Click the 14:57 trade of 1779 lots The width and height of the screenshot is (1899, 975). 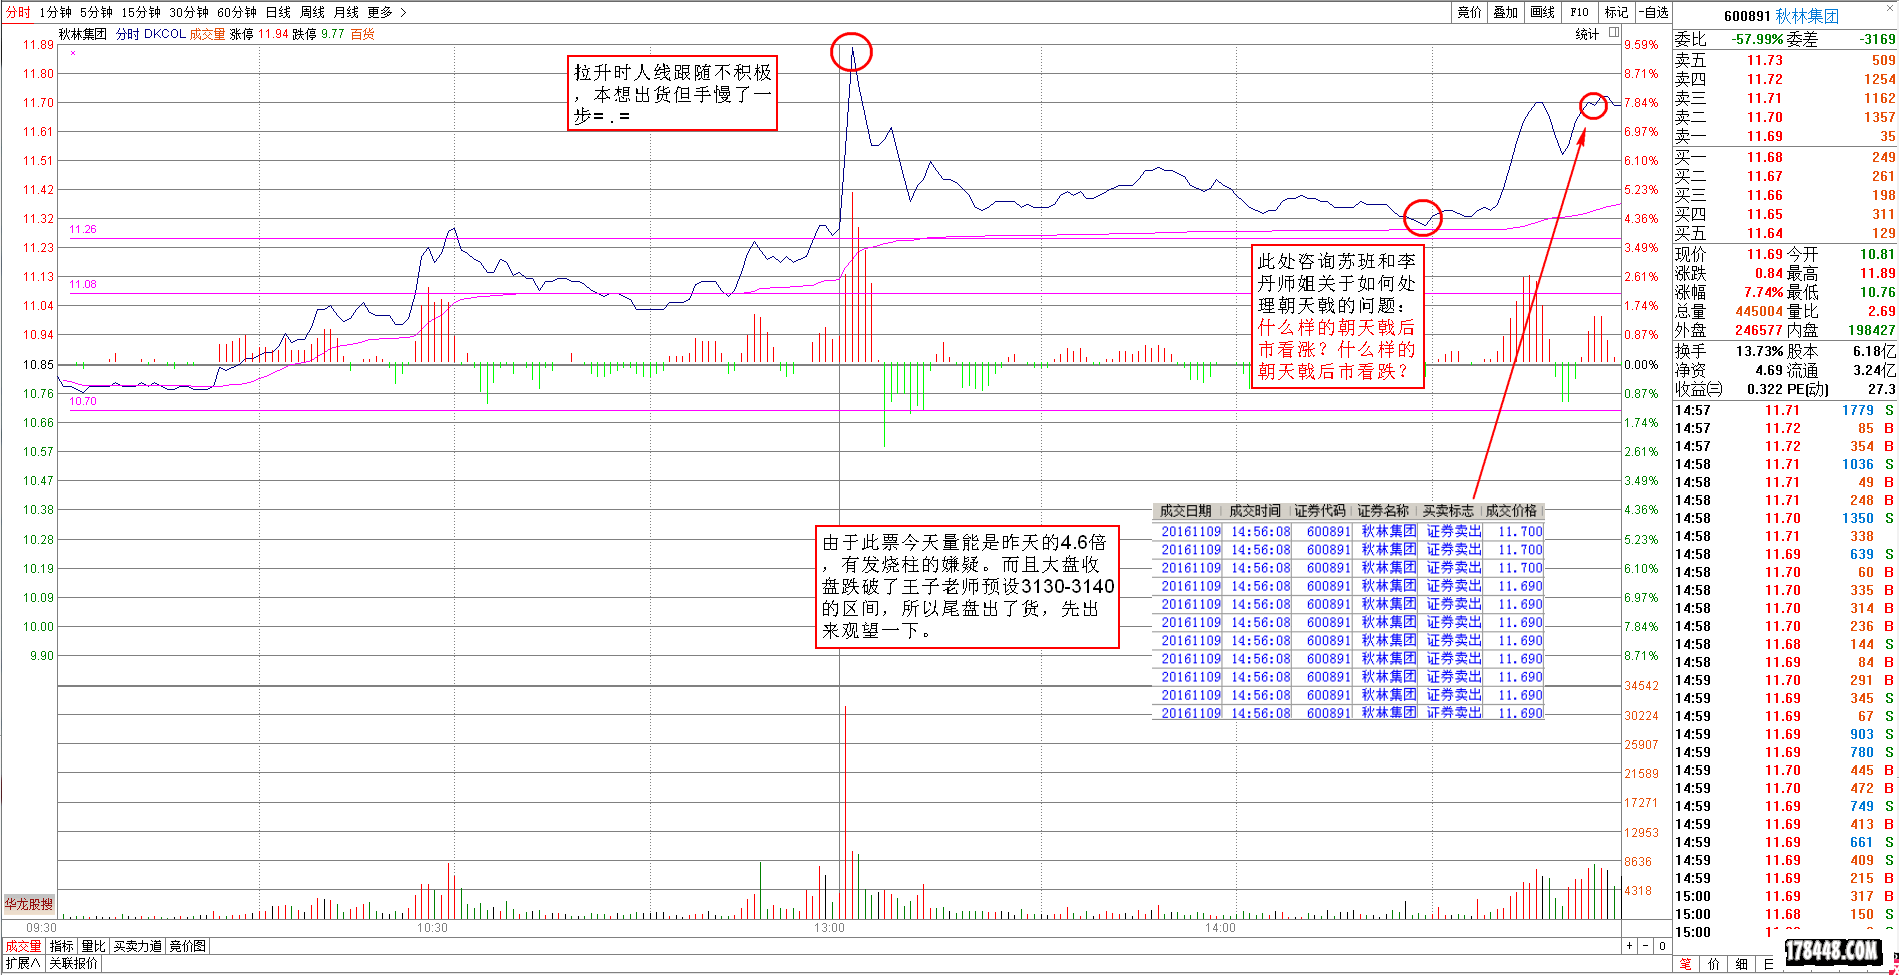click(1785, 410)
